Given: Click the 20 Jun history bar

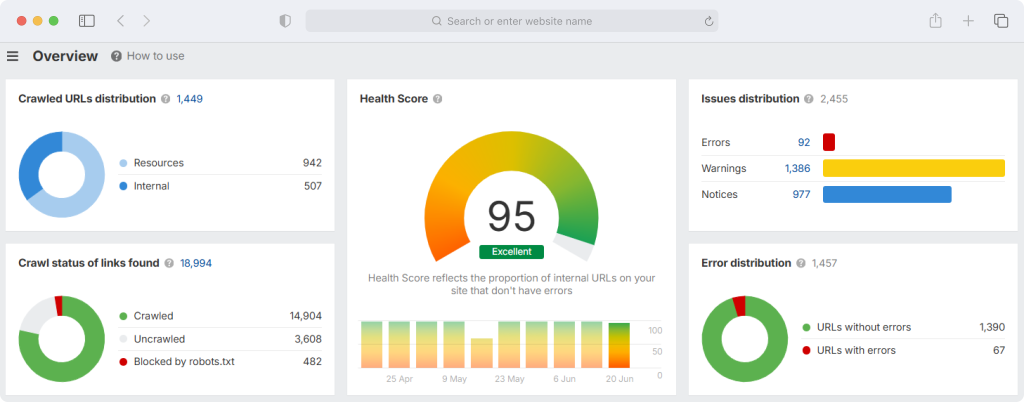Looking at the screenshot, I should point(619,345).
